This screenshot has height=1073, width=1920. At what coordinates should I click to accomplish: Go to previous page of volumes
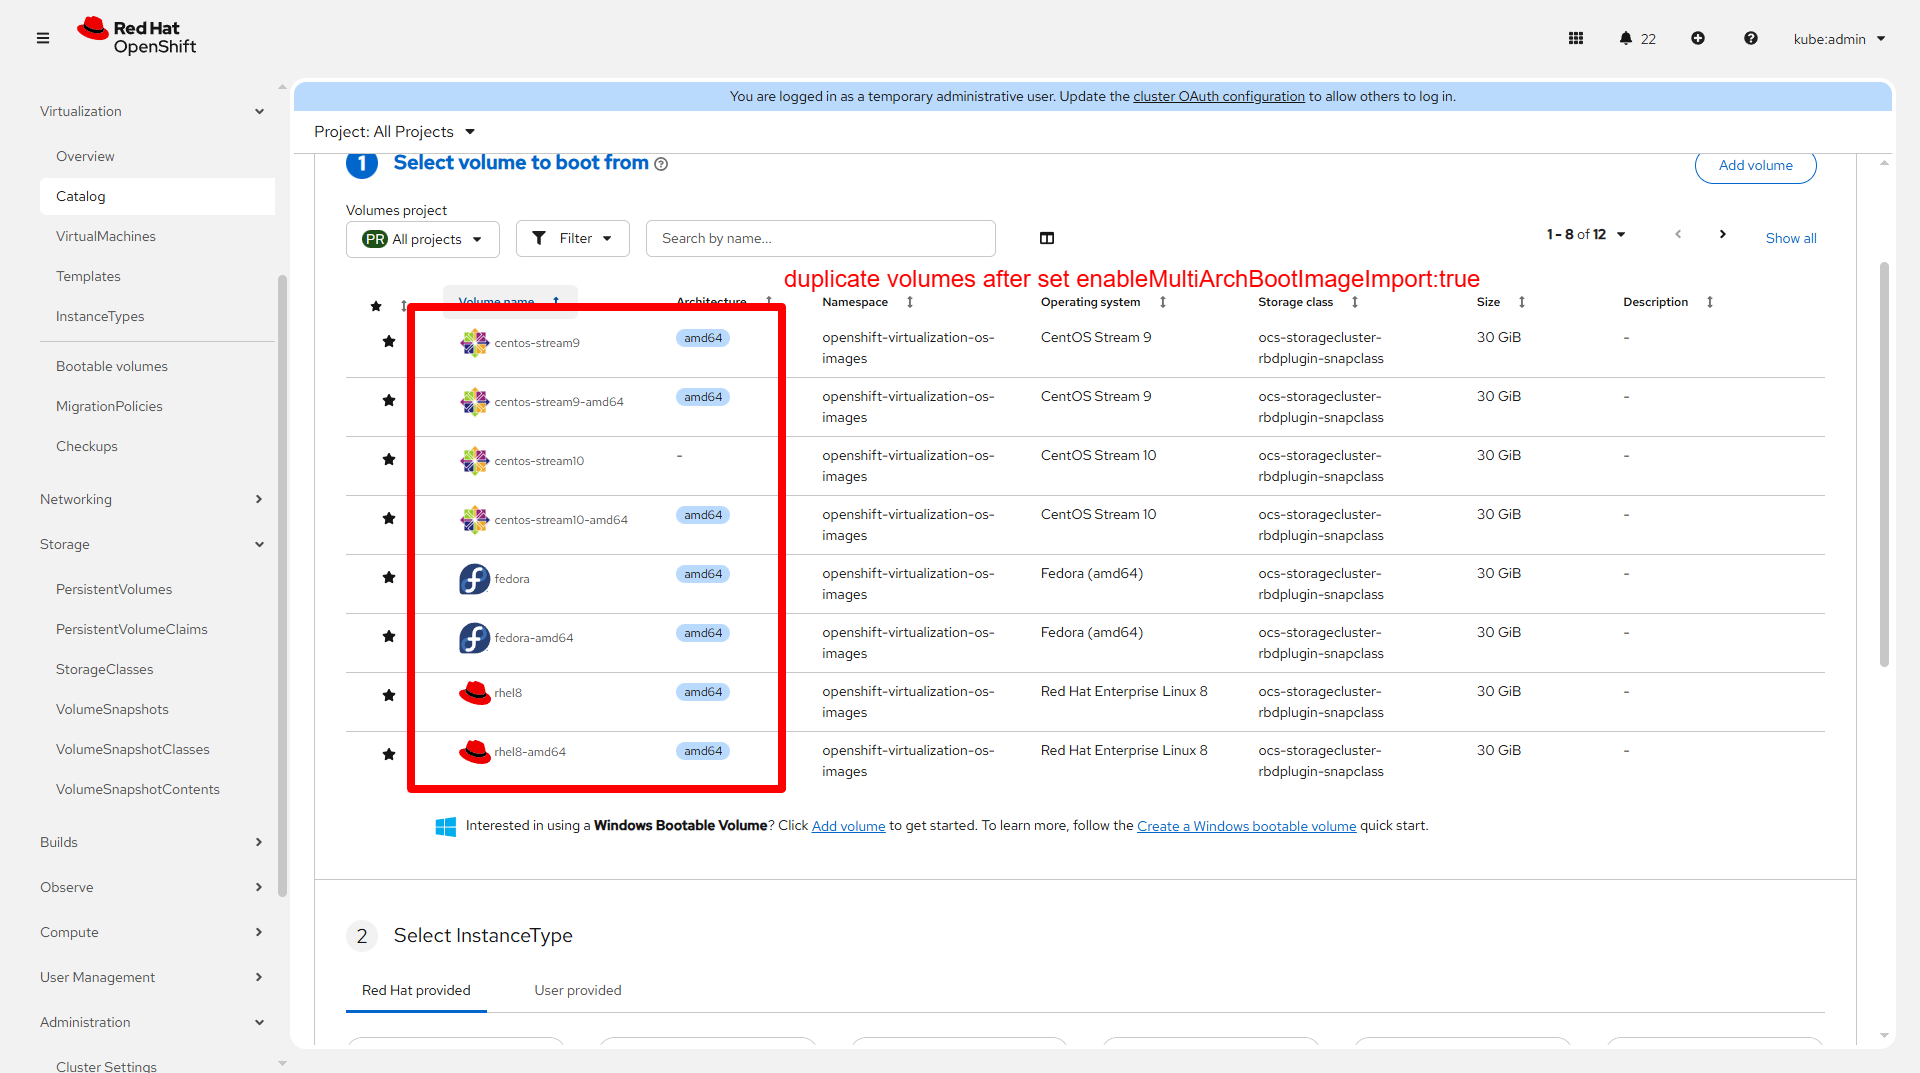[x=1678, y=234]
